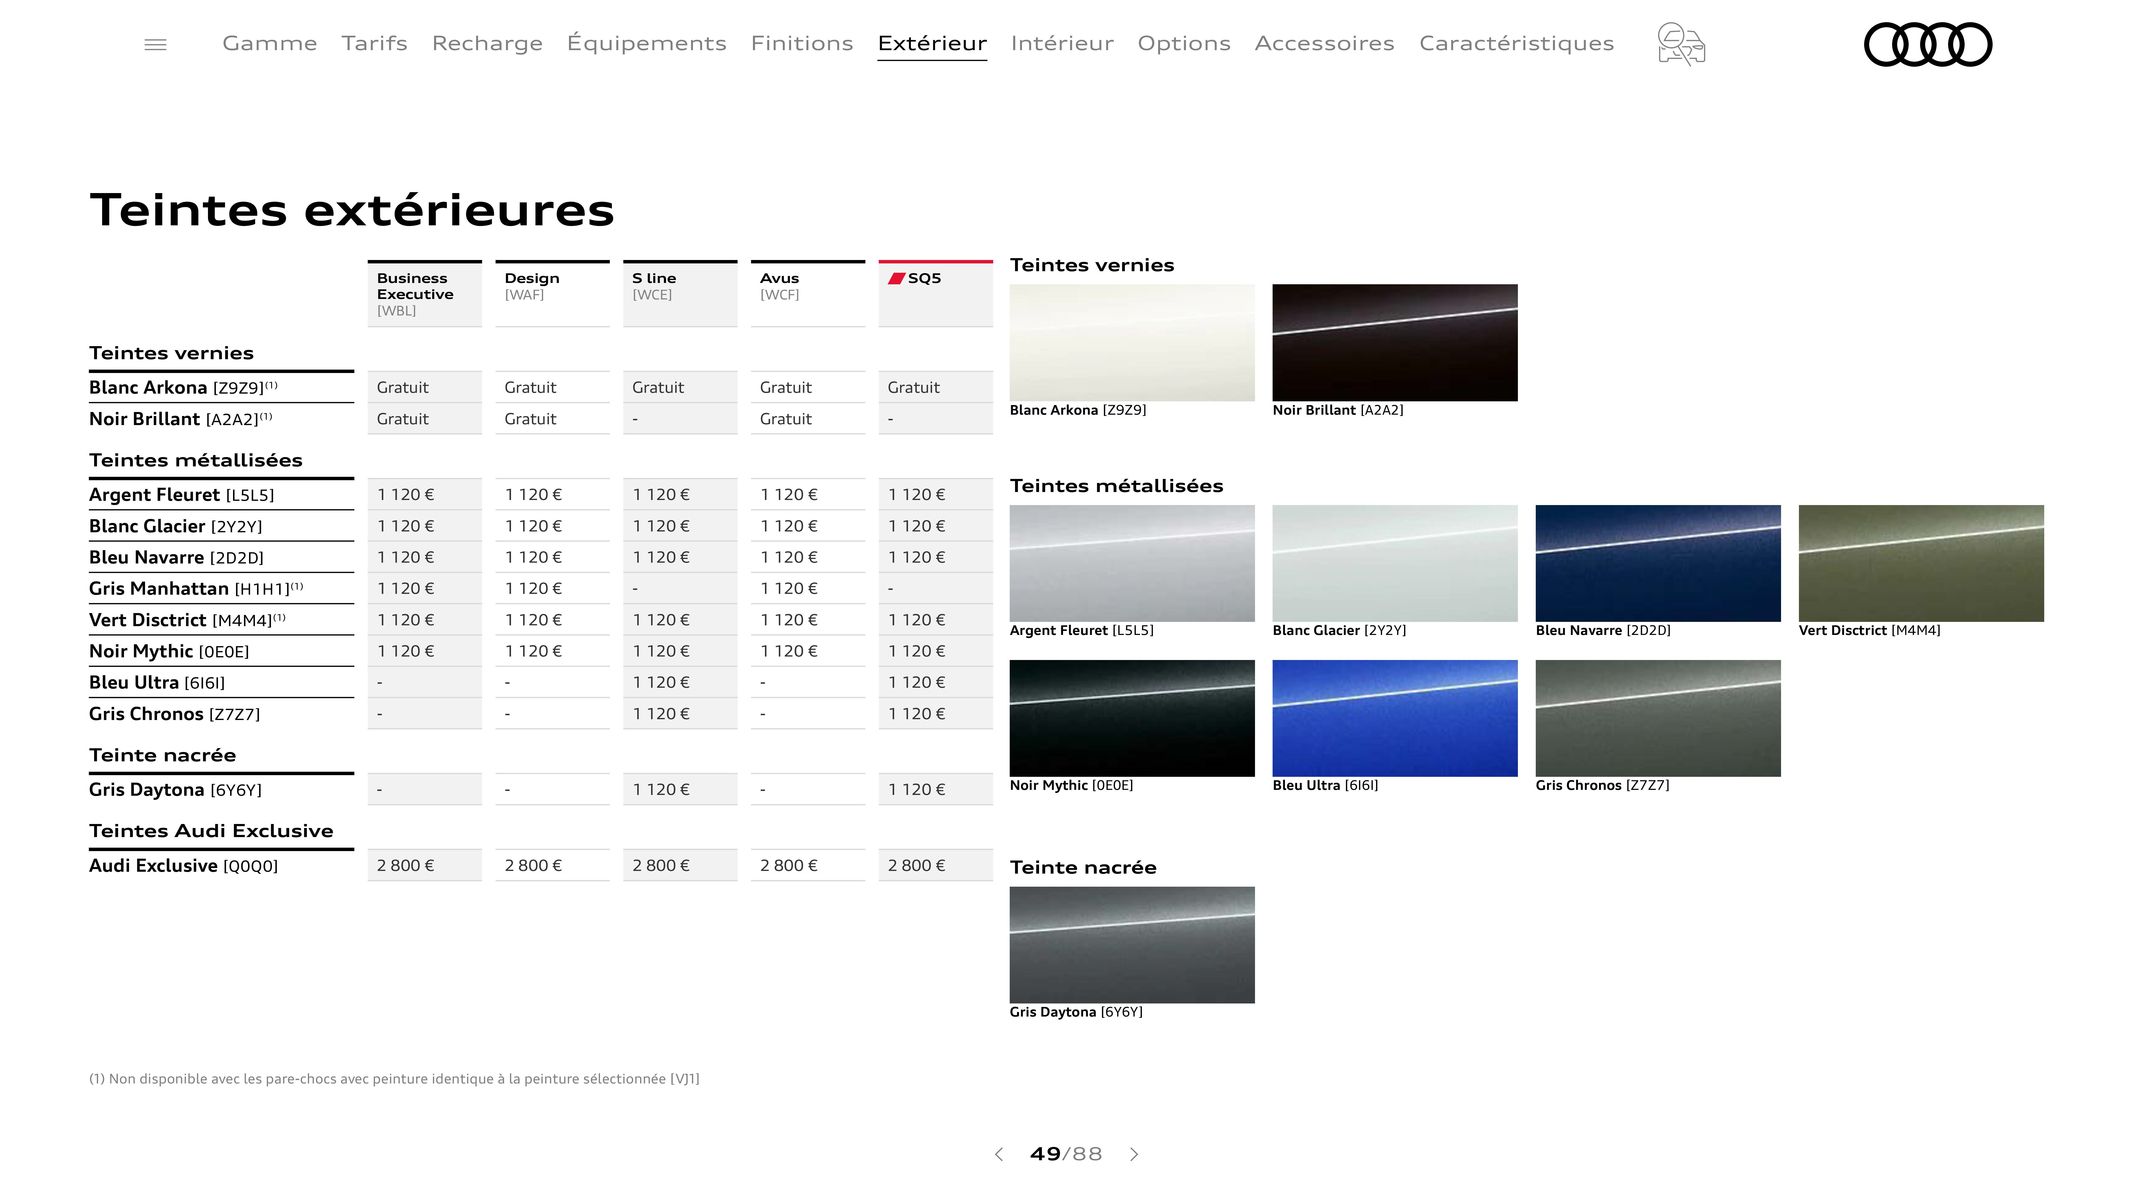Viewport: 2133px width, 1200px height.
Task: Select the Noir Brillant color swatch
Action: click(1395, 343)
